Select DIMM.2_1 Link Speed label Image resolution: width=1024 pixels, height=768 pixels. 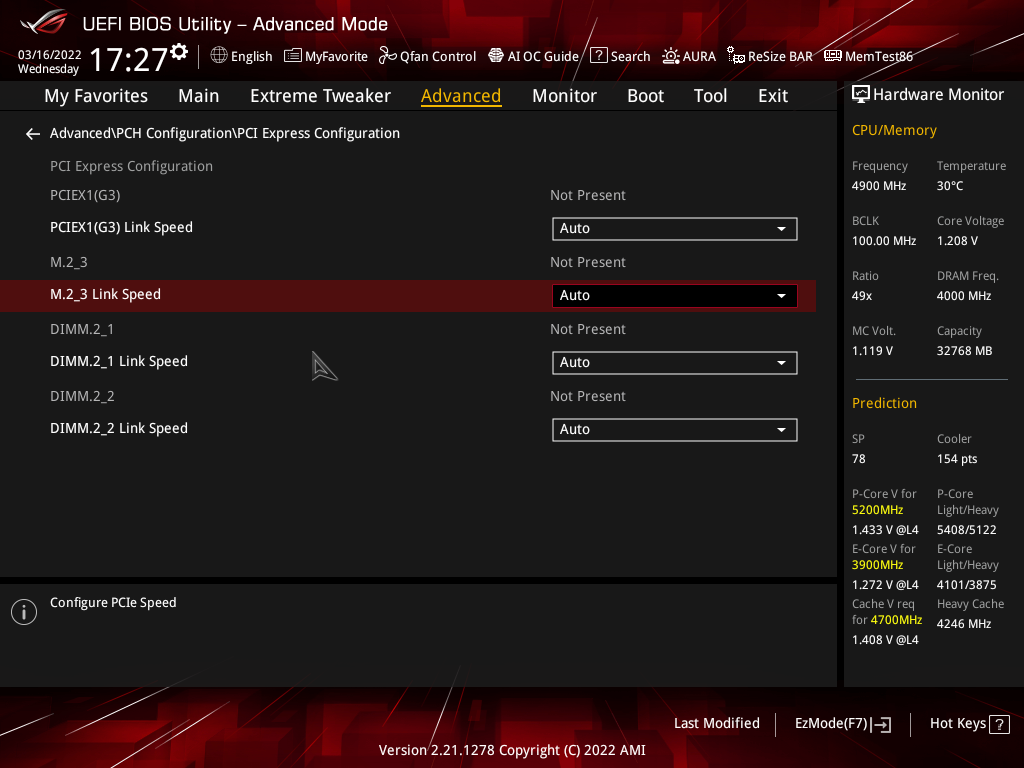[119, 362]
